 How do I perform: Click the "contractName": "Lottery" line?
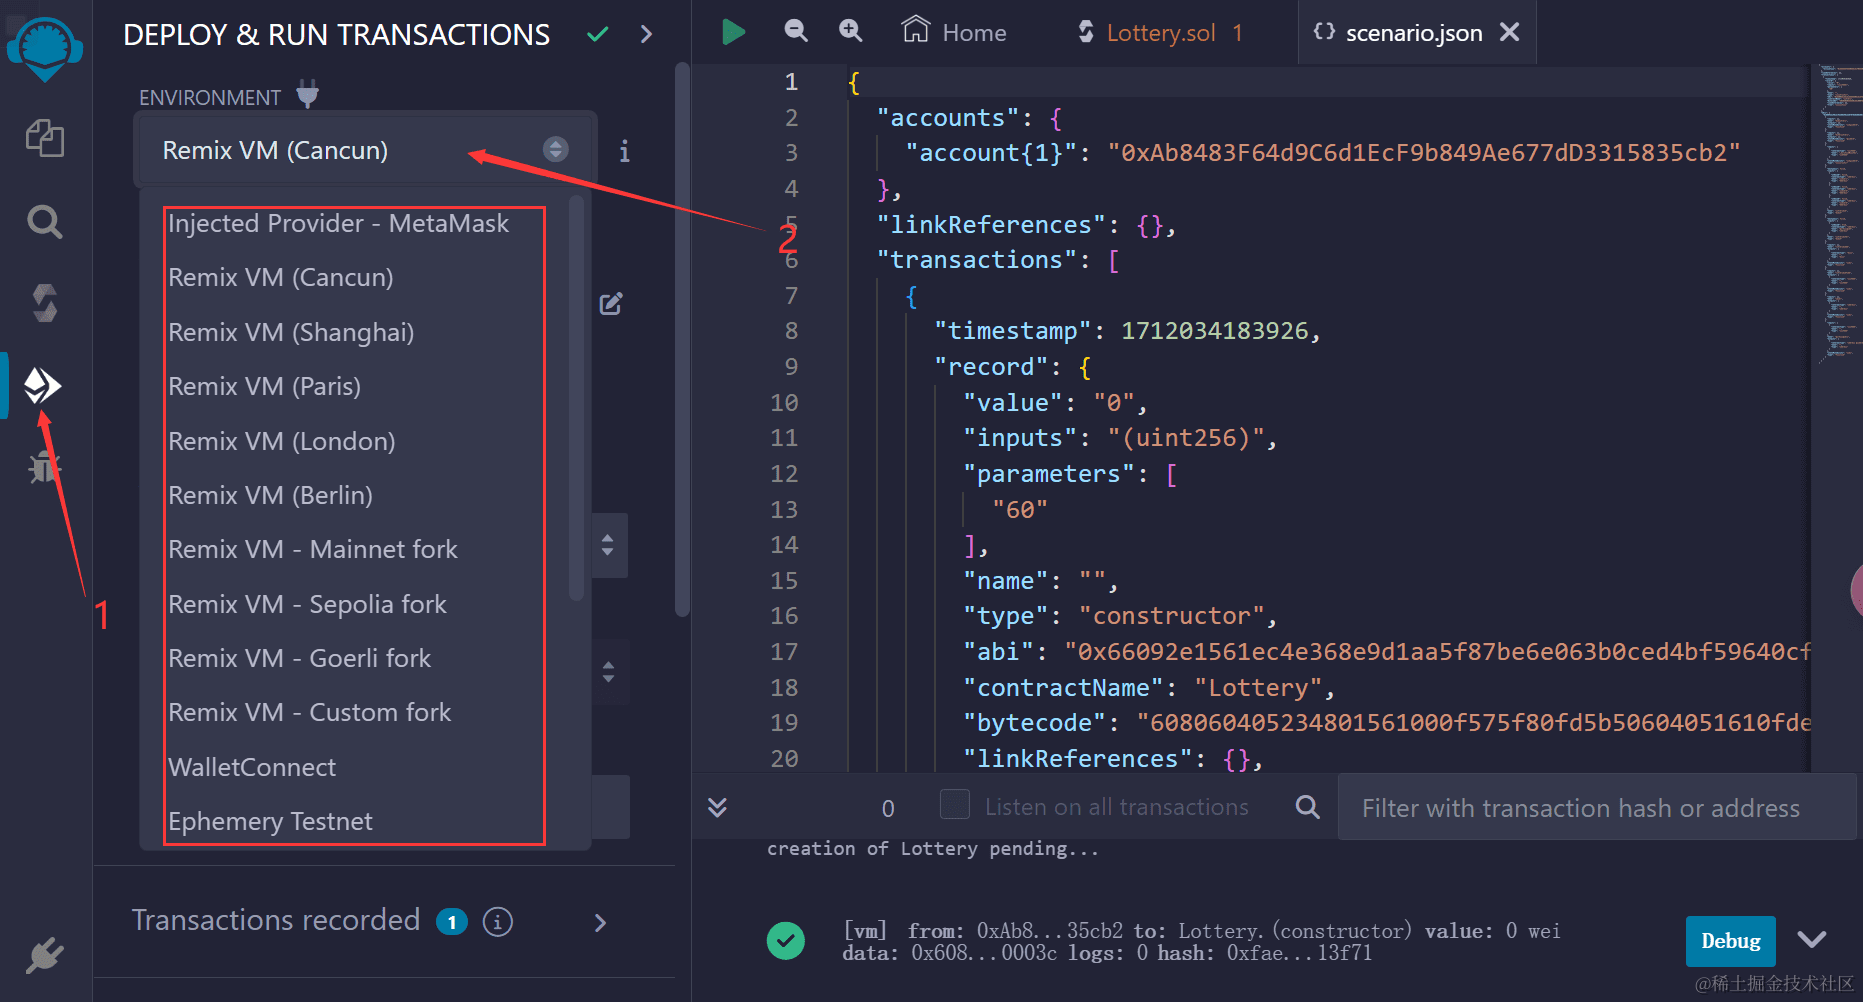tap(1149, 688)
